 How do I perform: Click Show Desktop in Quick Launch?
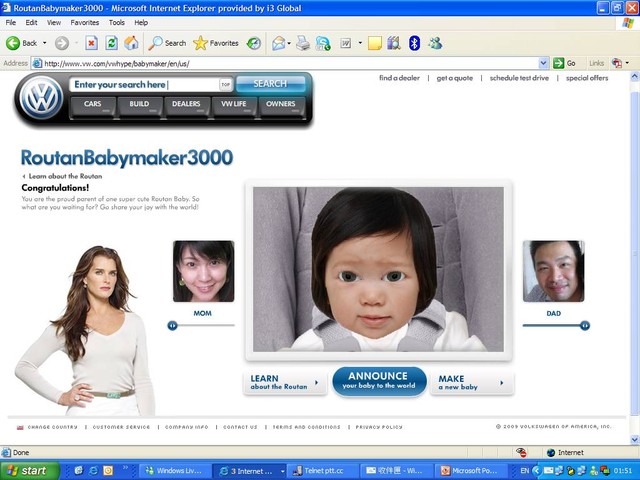click(x=79, y=471)
